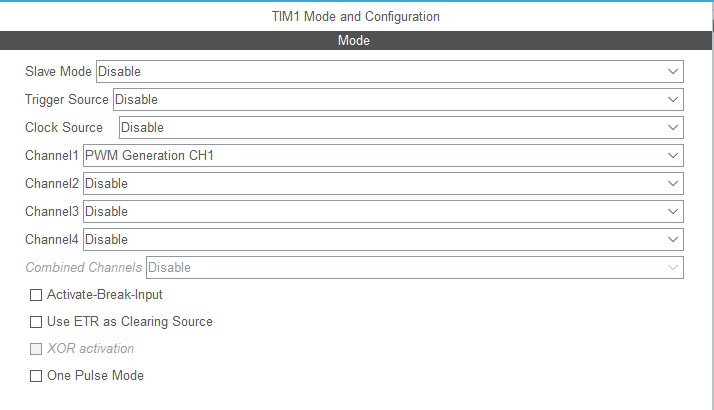714x410 pixels.
Task: Open the Combined Channels dropdown
Action: 415,267
